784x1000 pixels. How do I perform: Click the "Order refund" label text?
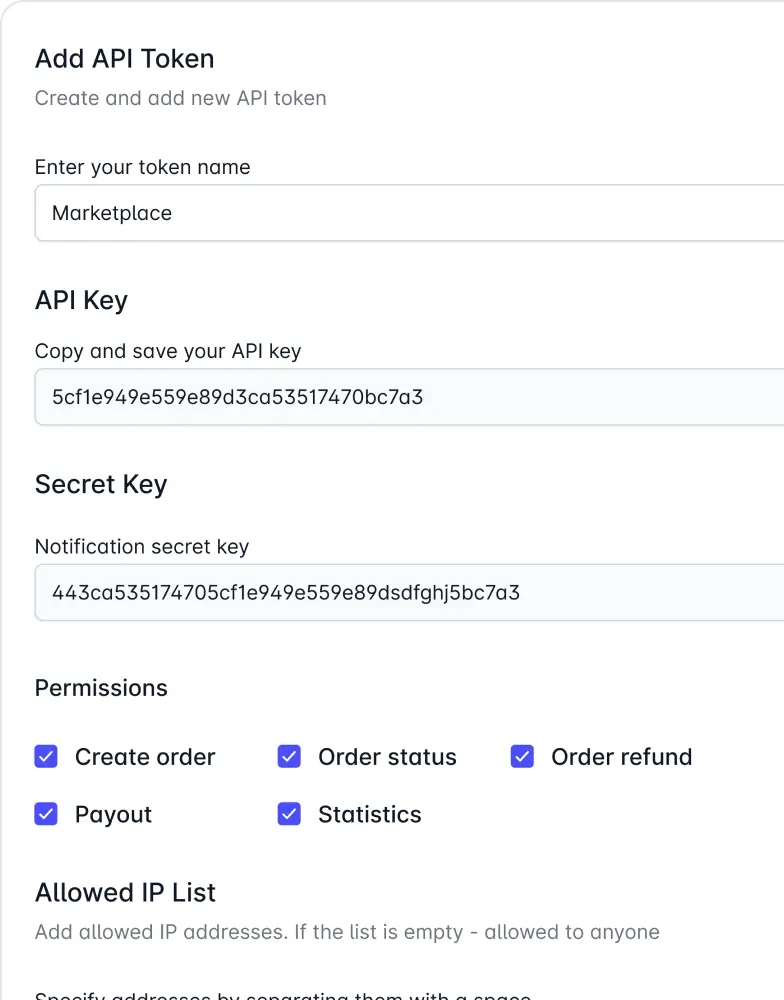621,757
